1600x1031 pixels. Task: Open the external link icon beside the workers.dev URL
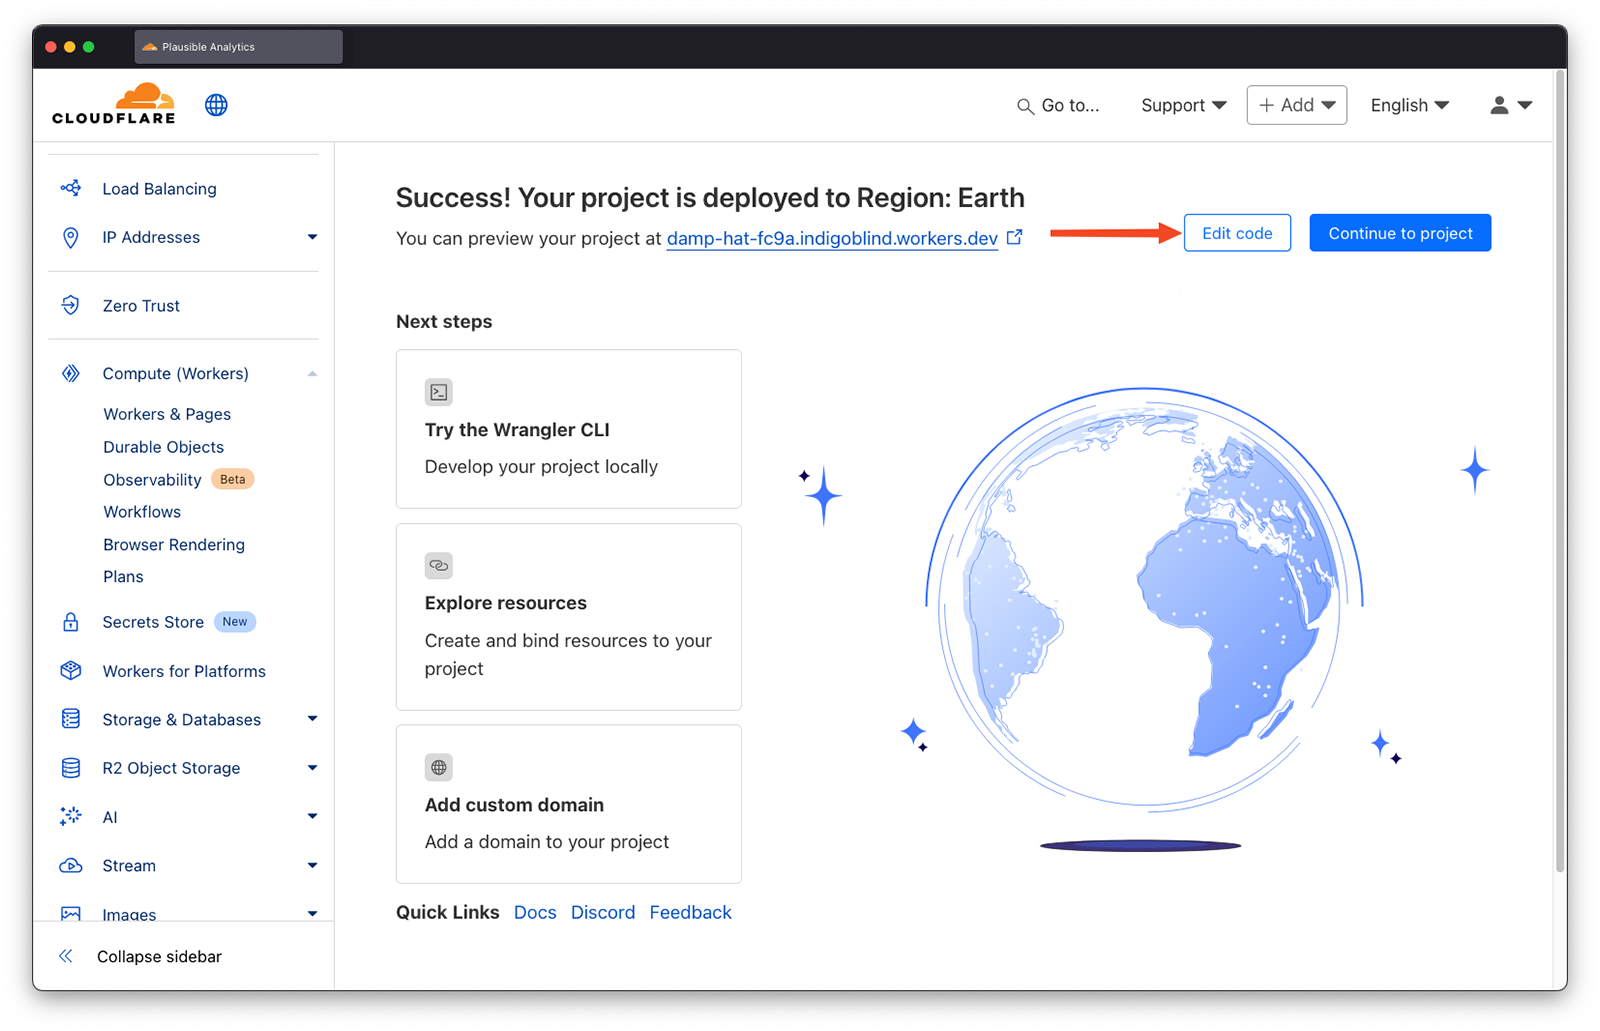[x=1014, y=236]
